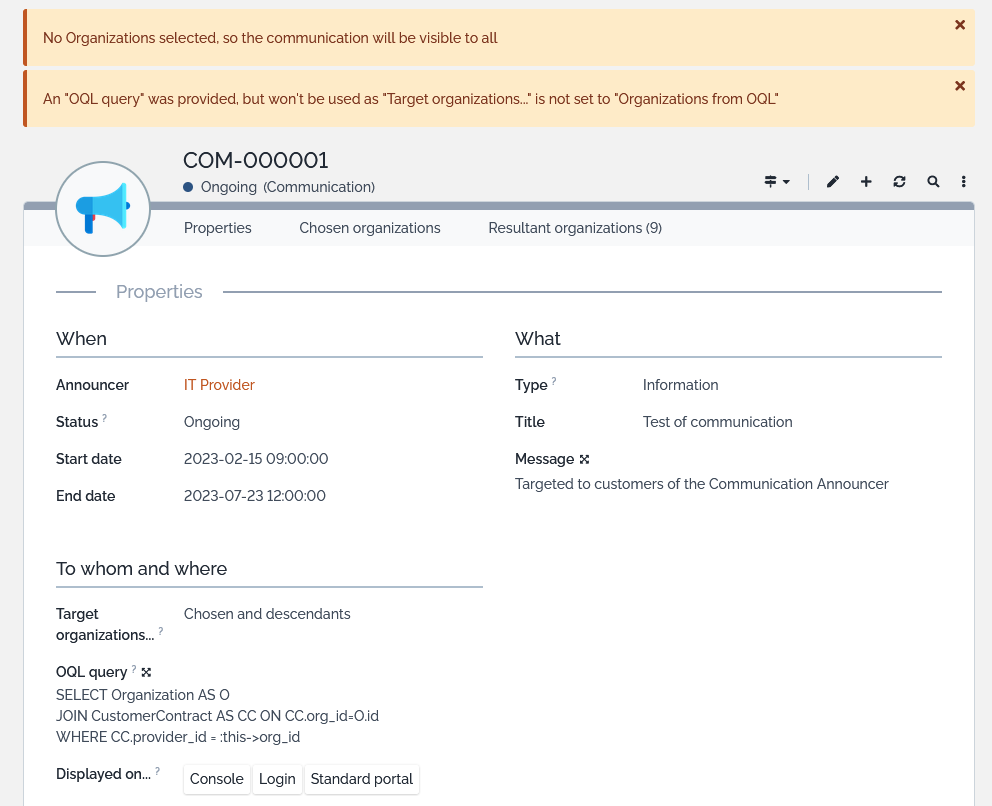Open the three-dot more actions menu
992x806 pixels.
pyautogui.click(x=963, y=182)
